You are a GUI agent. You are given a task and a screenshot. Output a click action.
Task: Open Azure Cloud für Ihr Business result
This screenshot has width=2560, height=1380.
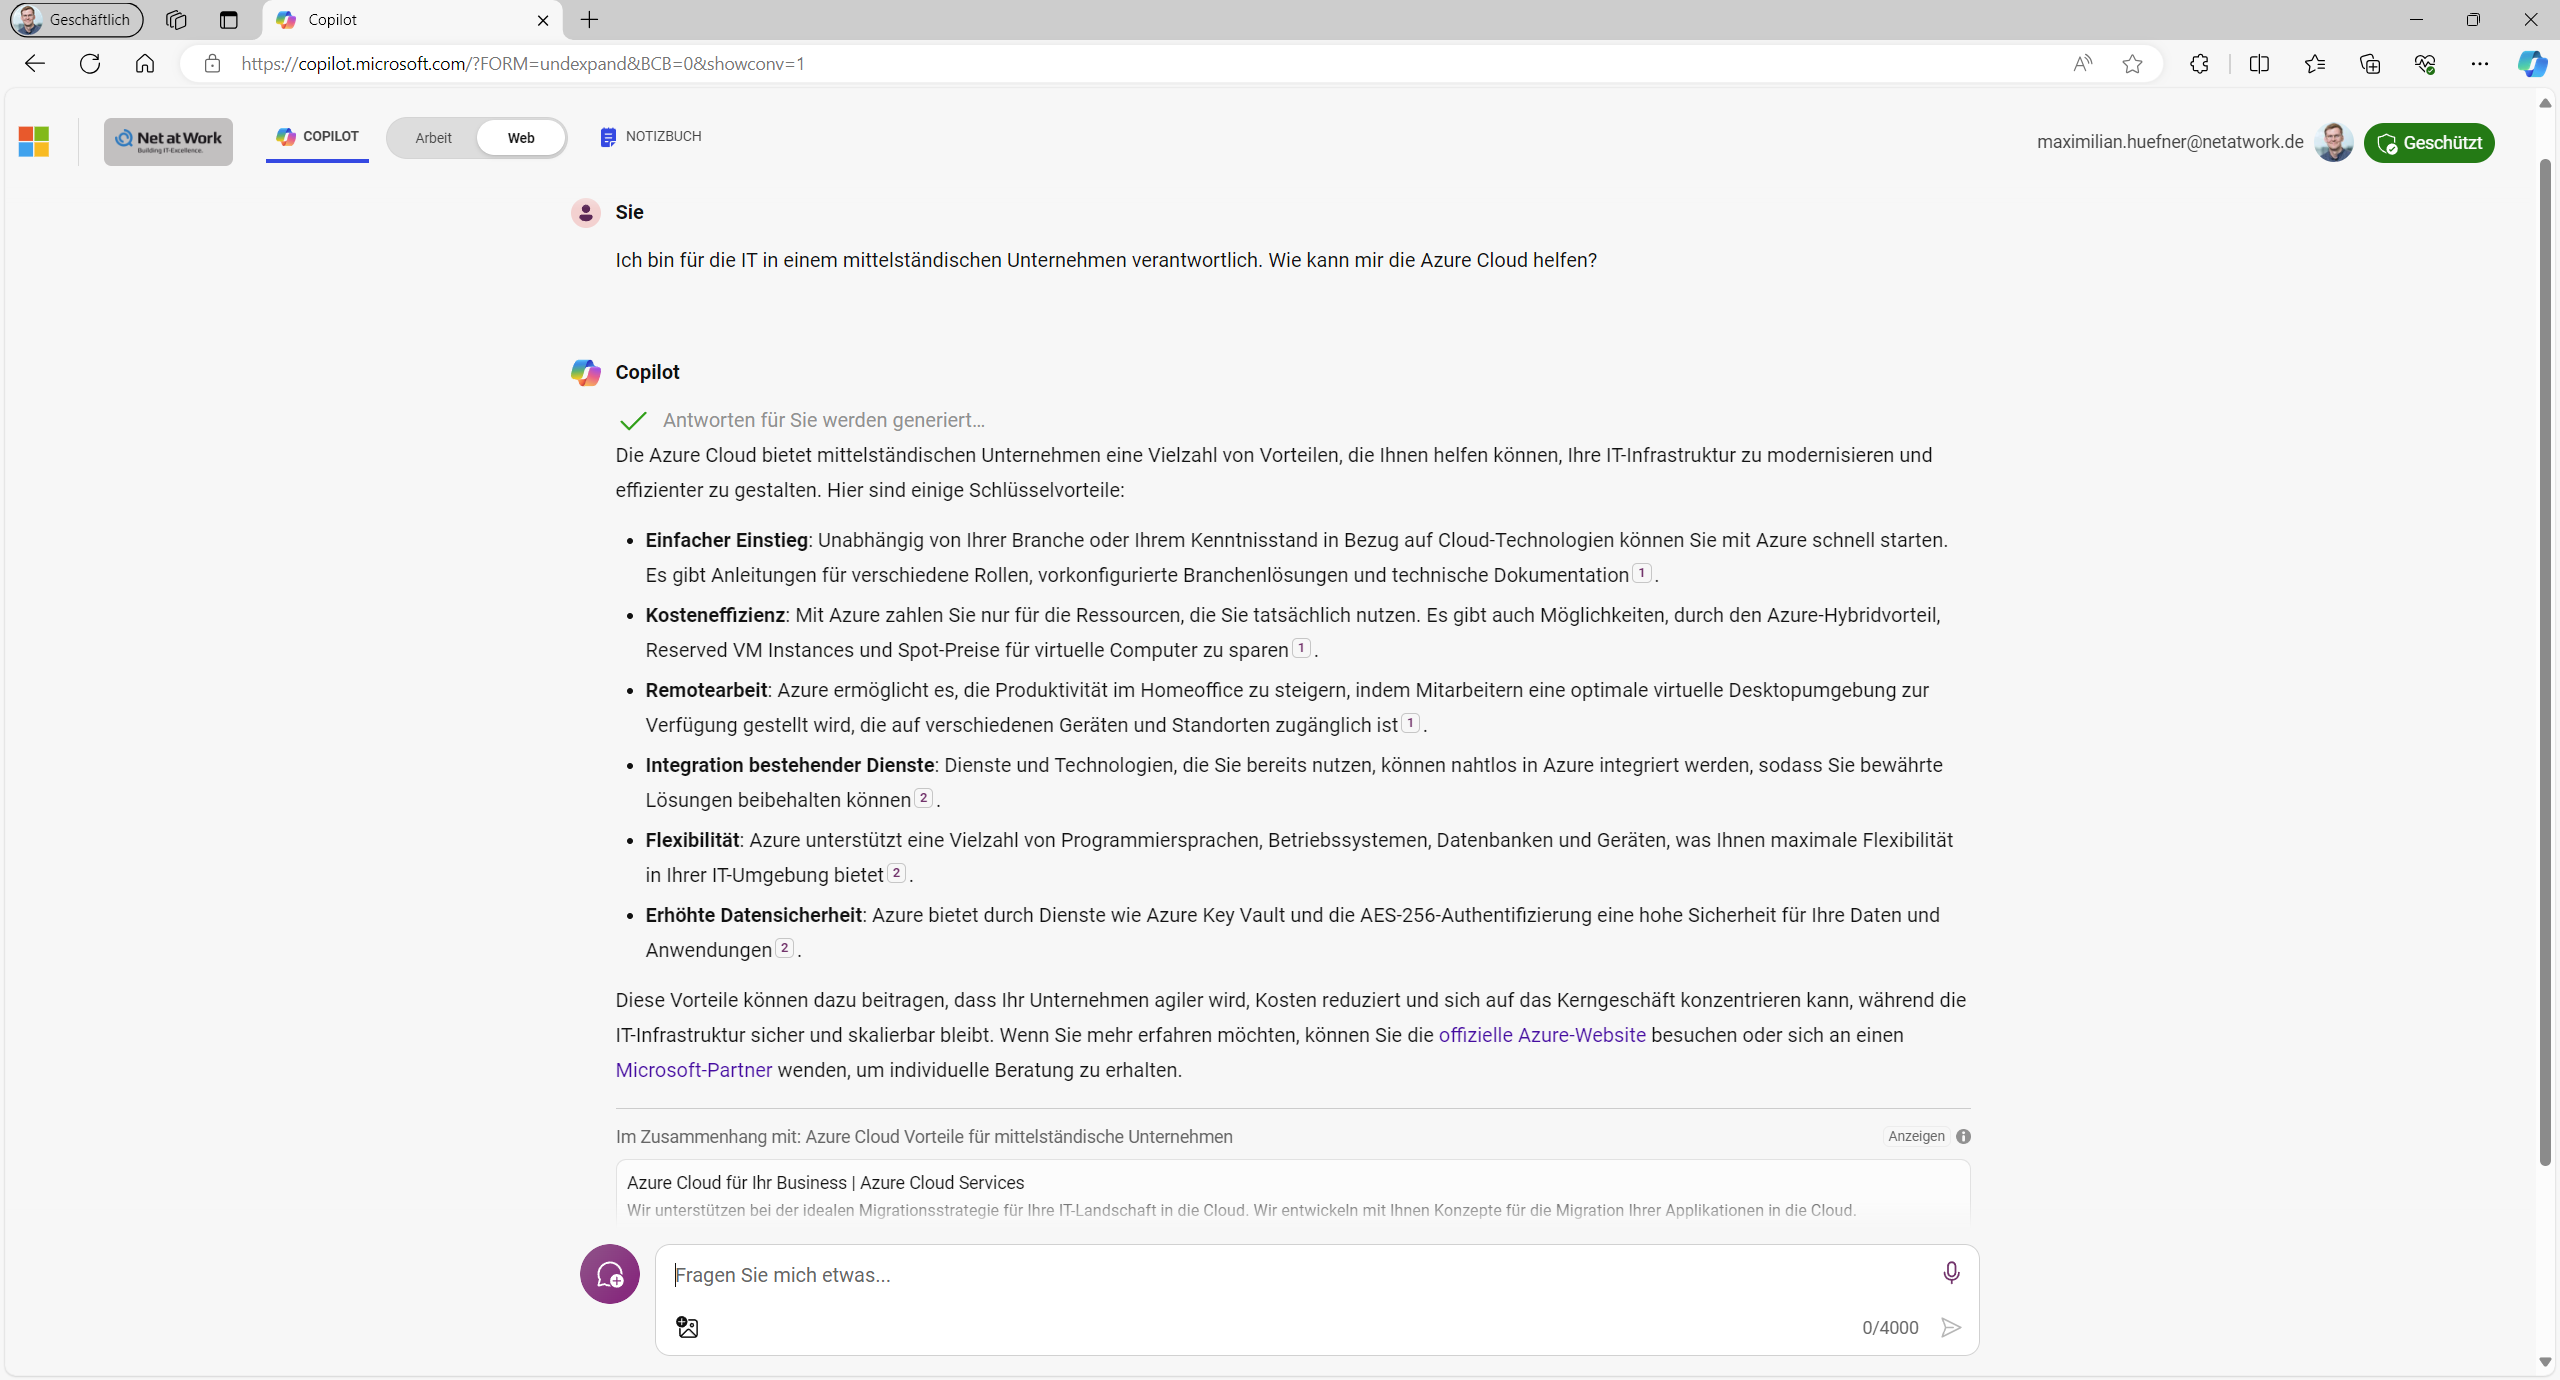[826, 1183]
